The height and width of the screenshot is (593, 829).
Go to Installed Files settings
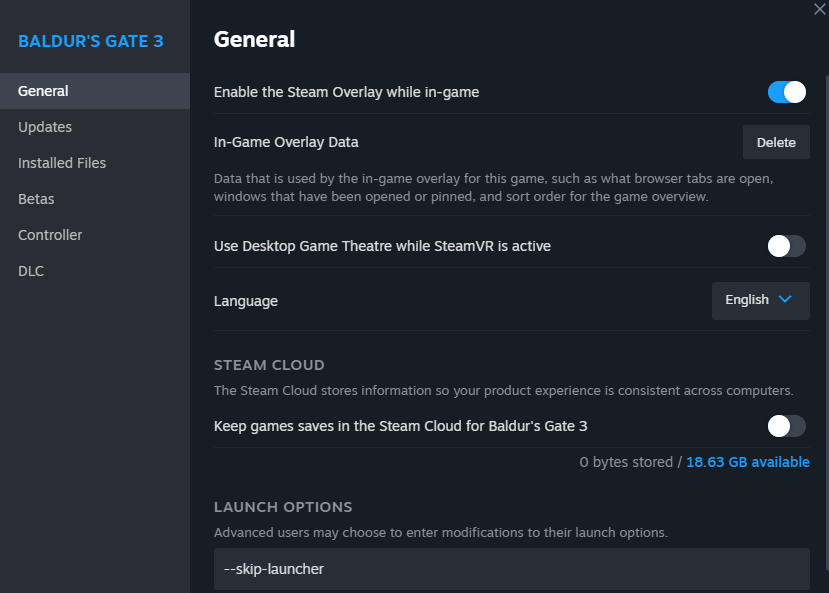62,163
